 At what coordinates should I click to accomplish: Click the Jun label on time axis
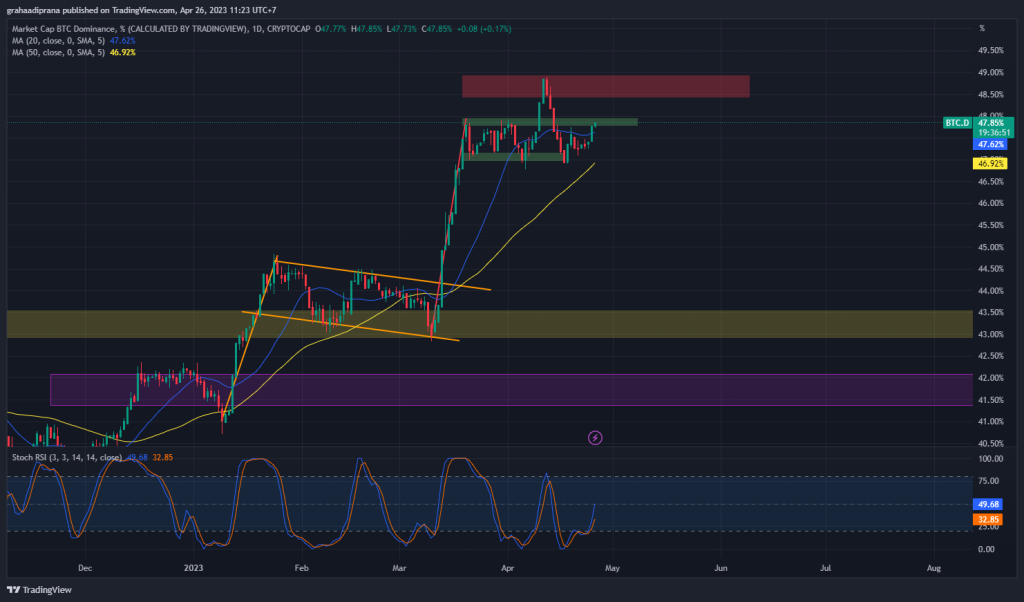pos(720,568)
